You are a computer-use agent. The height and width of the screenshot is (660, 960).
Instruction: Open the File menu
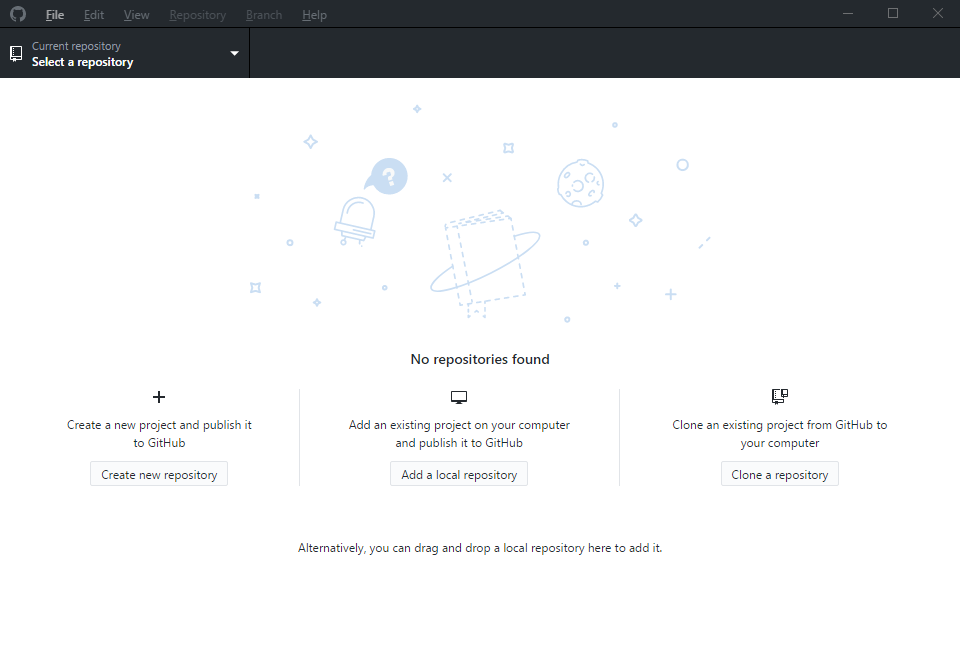pos(54,14)
